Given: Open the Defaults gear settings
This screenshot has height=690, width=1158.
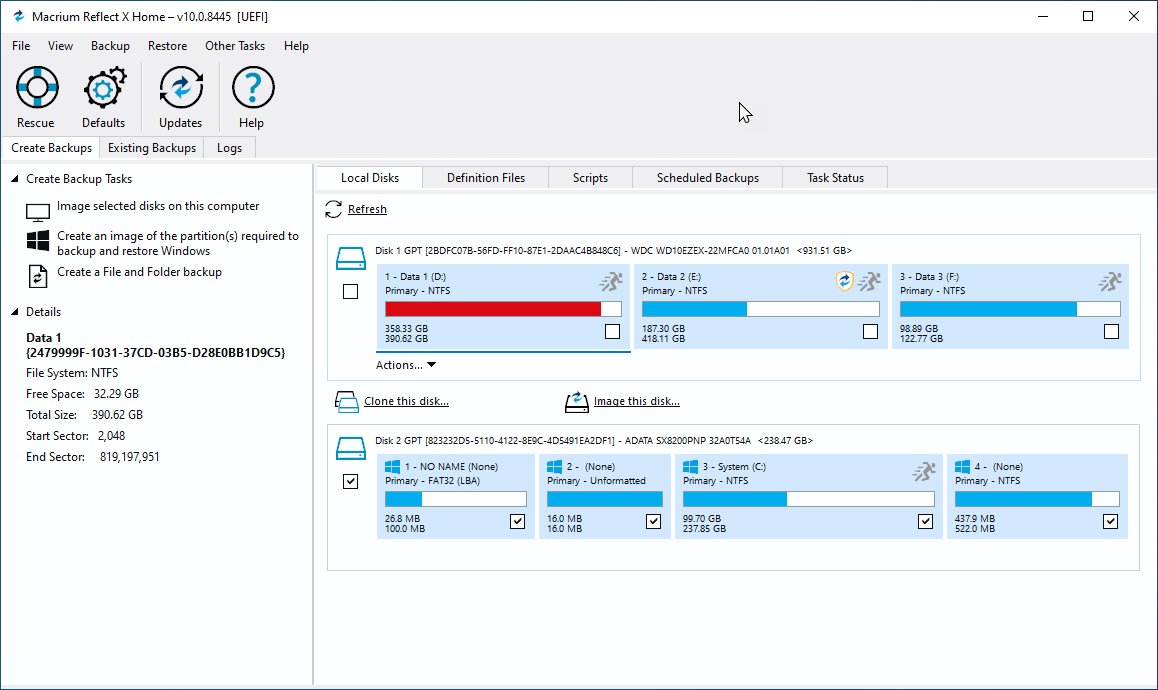Looking at the screenshot, I should coord(103,97).
